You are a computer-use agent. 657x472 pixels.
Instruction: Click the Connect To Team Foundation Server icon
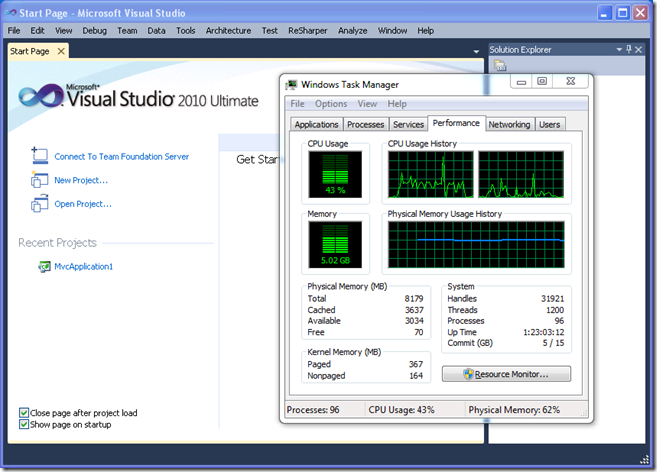(x=40, y=156)
